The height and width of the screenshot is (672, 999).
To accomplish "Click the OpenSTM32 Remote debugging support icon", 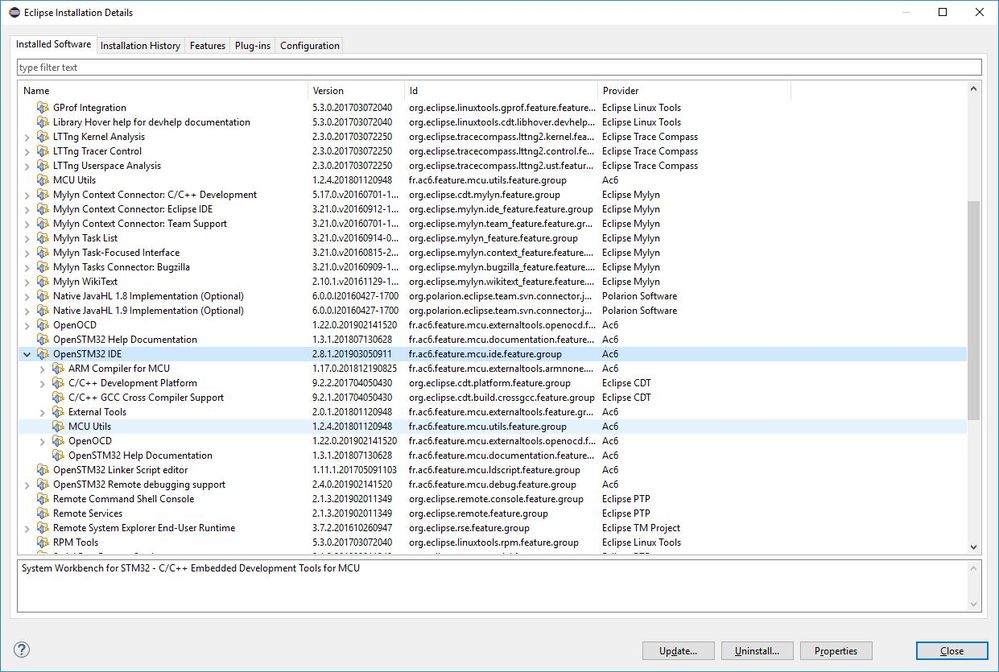I will click(x=43, y=484).
